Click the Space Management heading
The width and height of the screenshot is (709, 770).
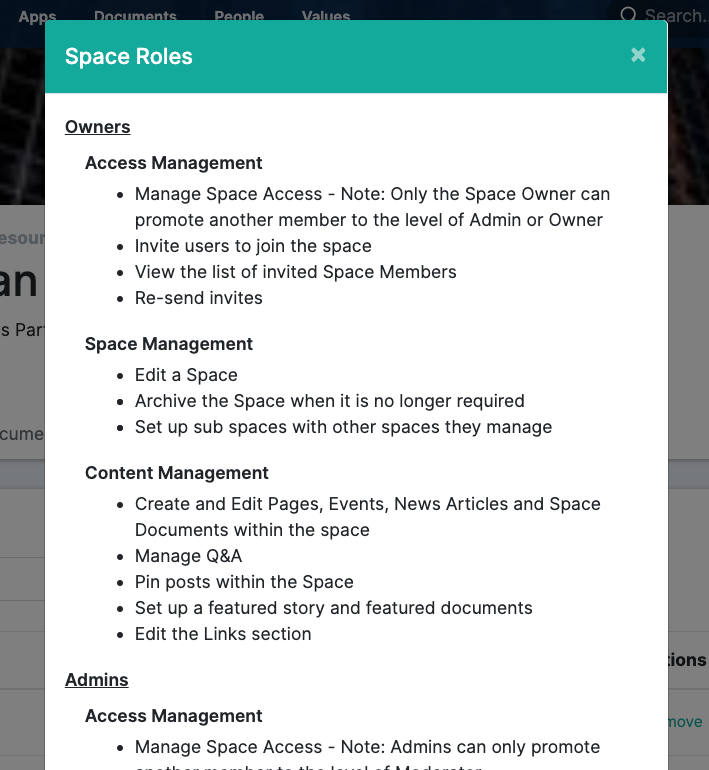click(169, 344)
